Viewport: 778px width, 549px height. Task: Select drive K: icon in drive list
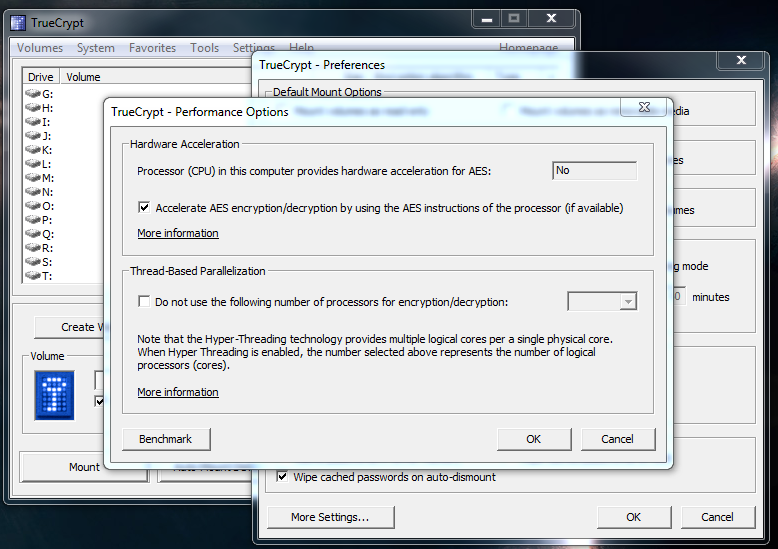(x=33, y=149)
